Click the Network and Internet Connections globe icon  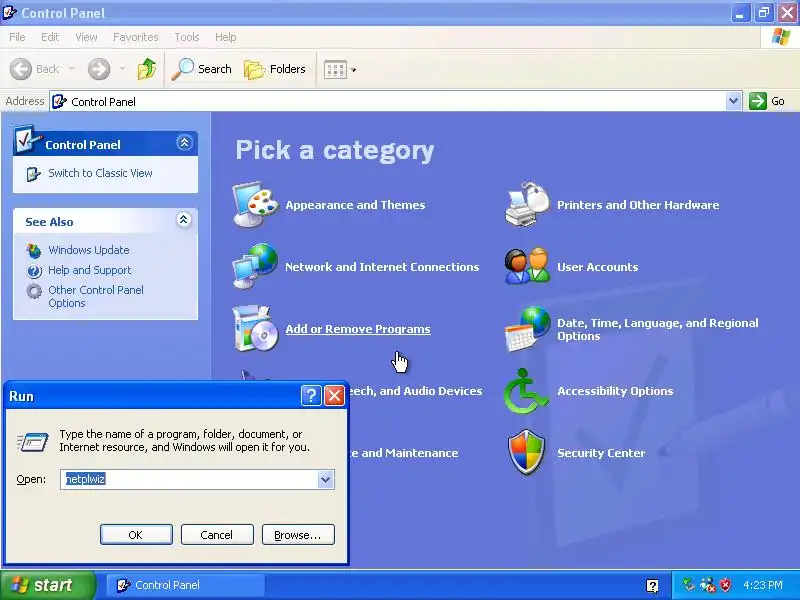[x=255, y=266]
